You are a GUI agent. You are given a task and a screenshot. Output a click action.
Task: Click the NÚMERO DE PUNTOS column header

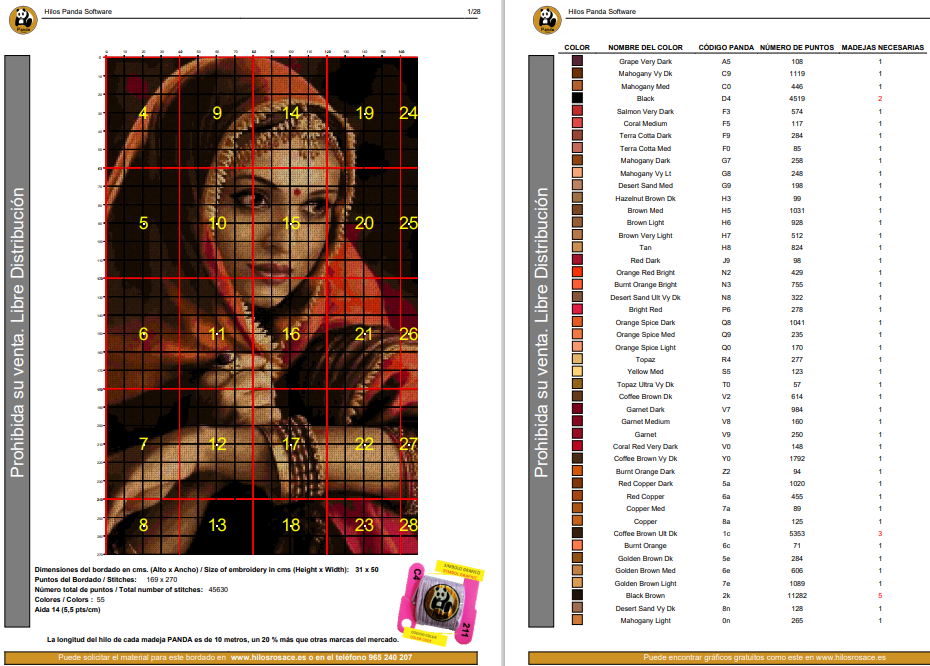coord(797,47)
